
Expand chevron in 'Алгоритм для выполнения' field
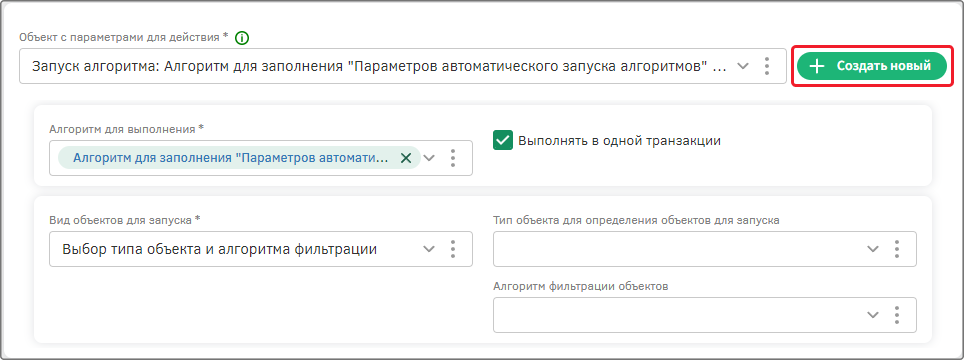[429, 158]
